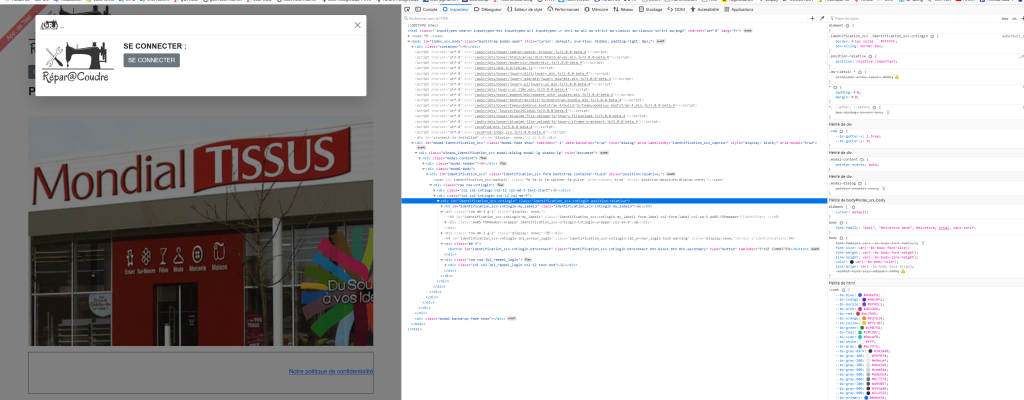Screen dimensions: 1024x400
Task: Open the privacy policy link
Action: click(331, 371)
